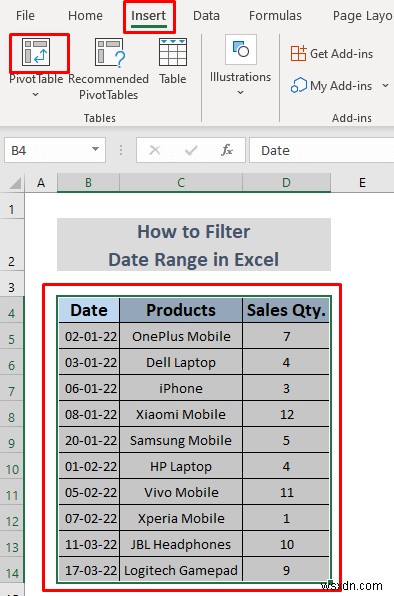
Task: Select the cell with date 17-03-22
Action: (x=89, y=570)
